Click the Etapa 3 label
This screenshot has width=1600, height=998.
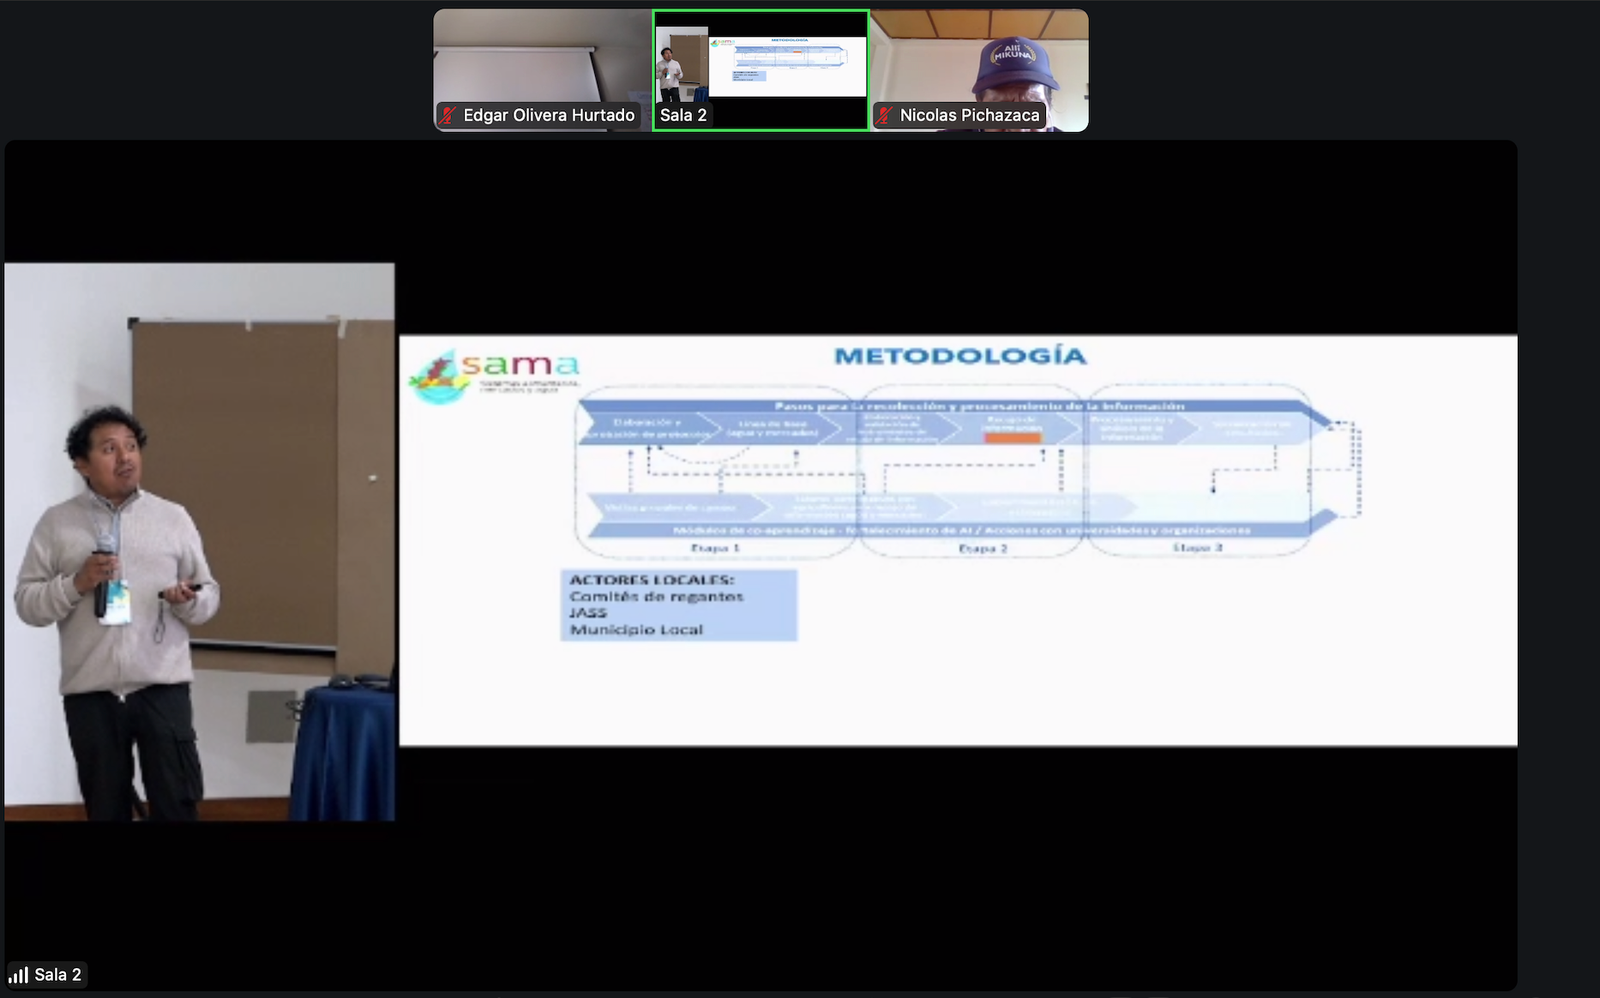[1197, 548]
